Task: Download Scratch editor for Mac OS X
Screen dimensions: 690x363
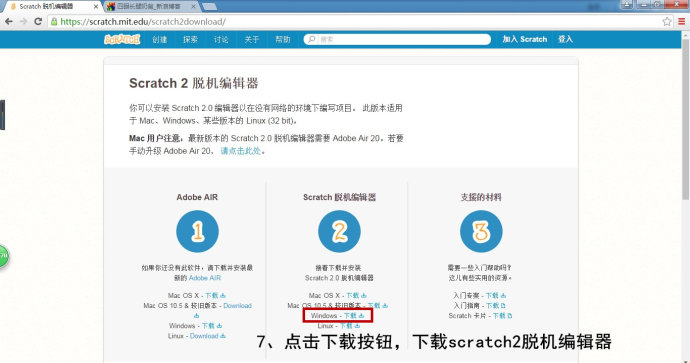Action: coord(356,295)
